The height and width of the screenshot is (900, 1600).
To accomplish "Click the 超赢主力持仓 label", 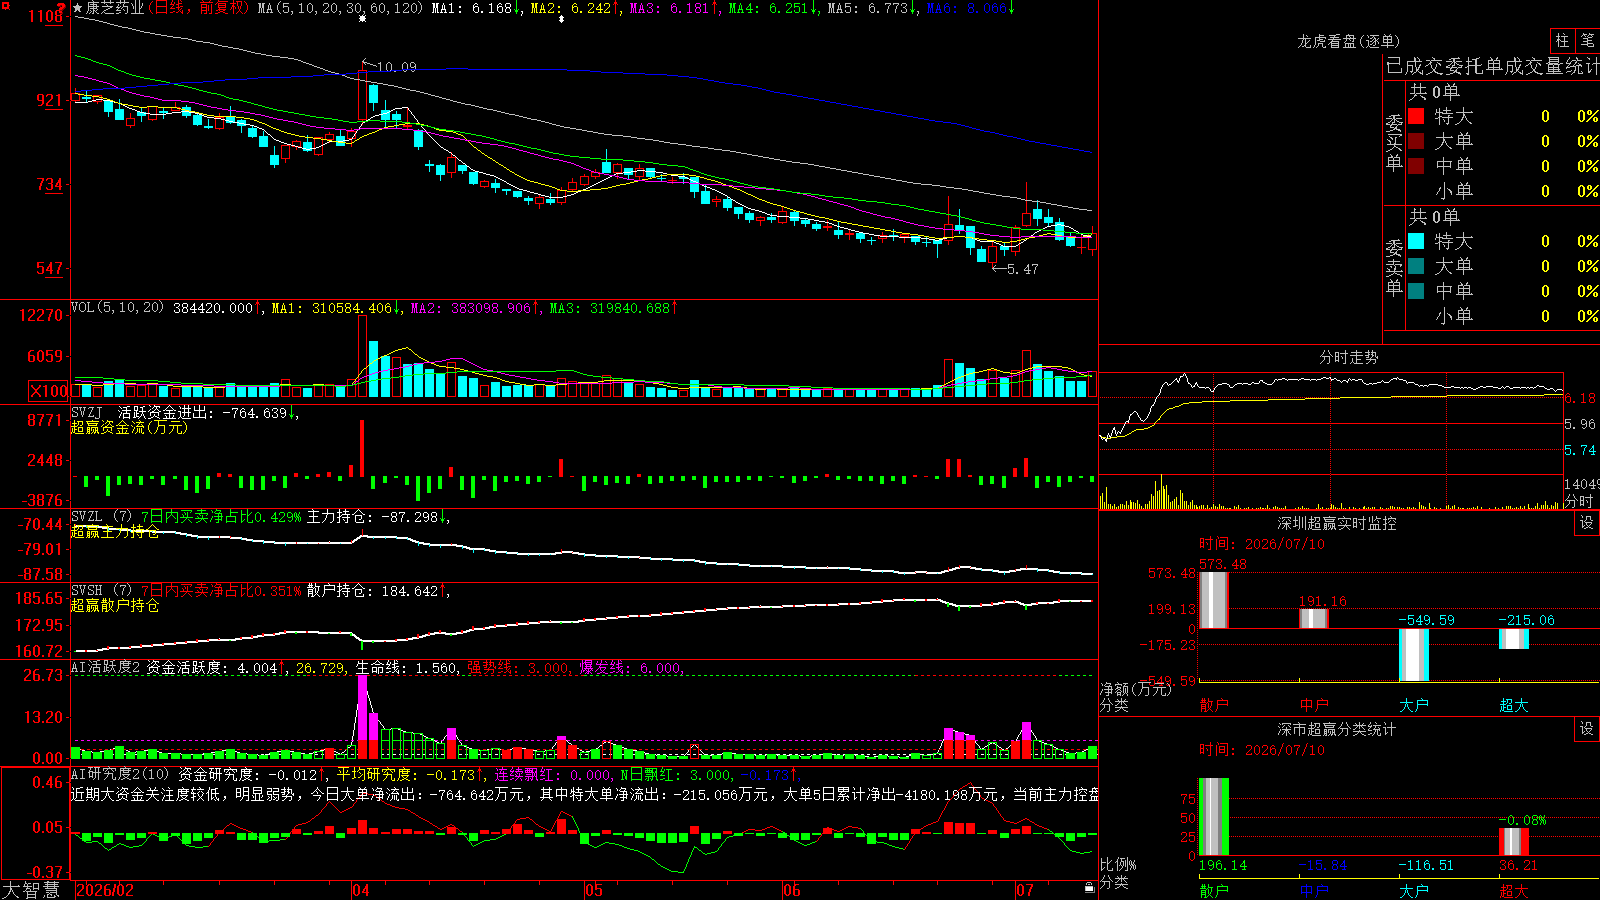I will [x=115, y=532].
